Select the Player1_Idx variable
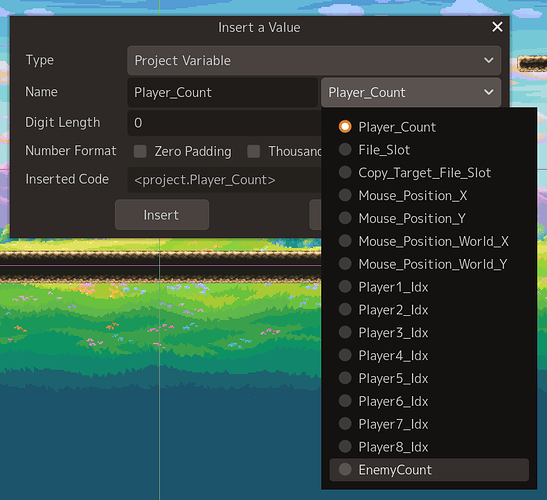Image resolution: width=547 pixels, height=500 pixels. (x=429, y=287)
